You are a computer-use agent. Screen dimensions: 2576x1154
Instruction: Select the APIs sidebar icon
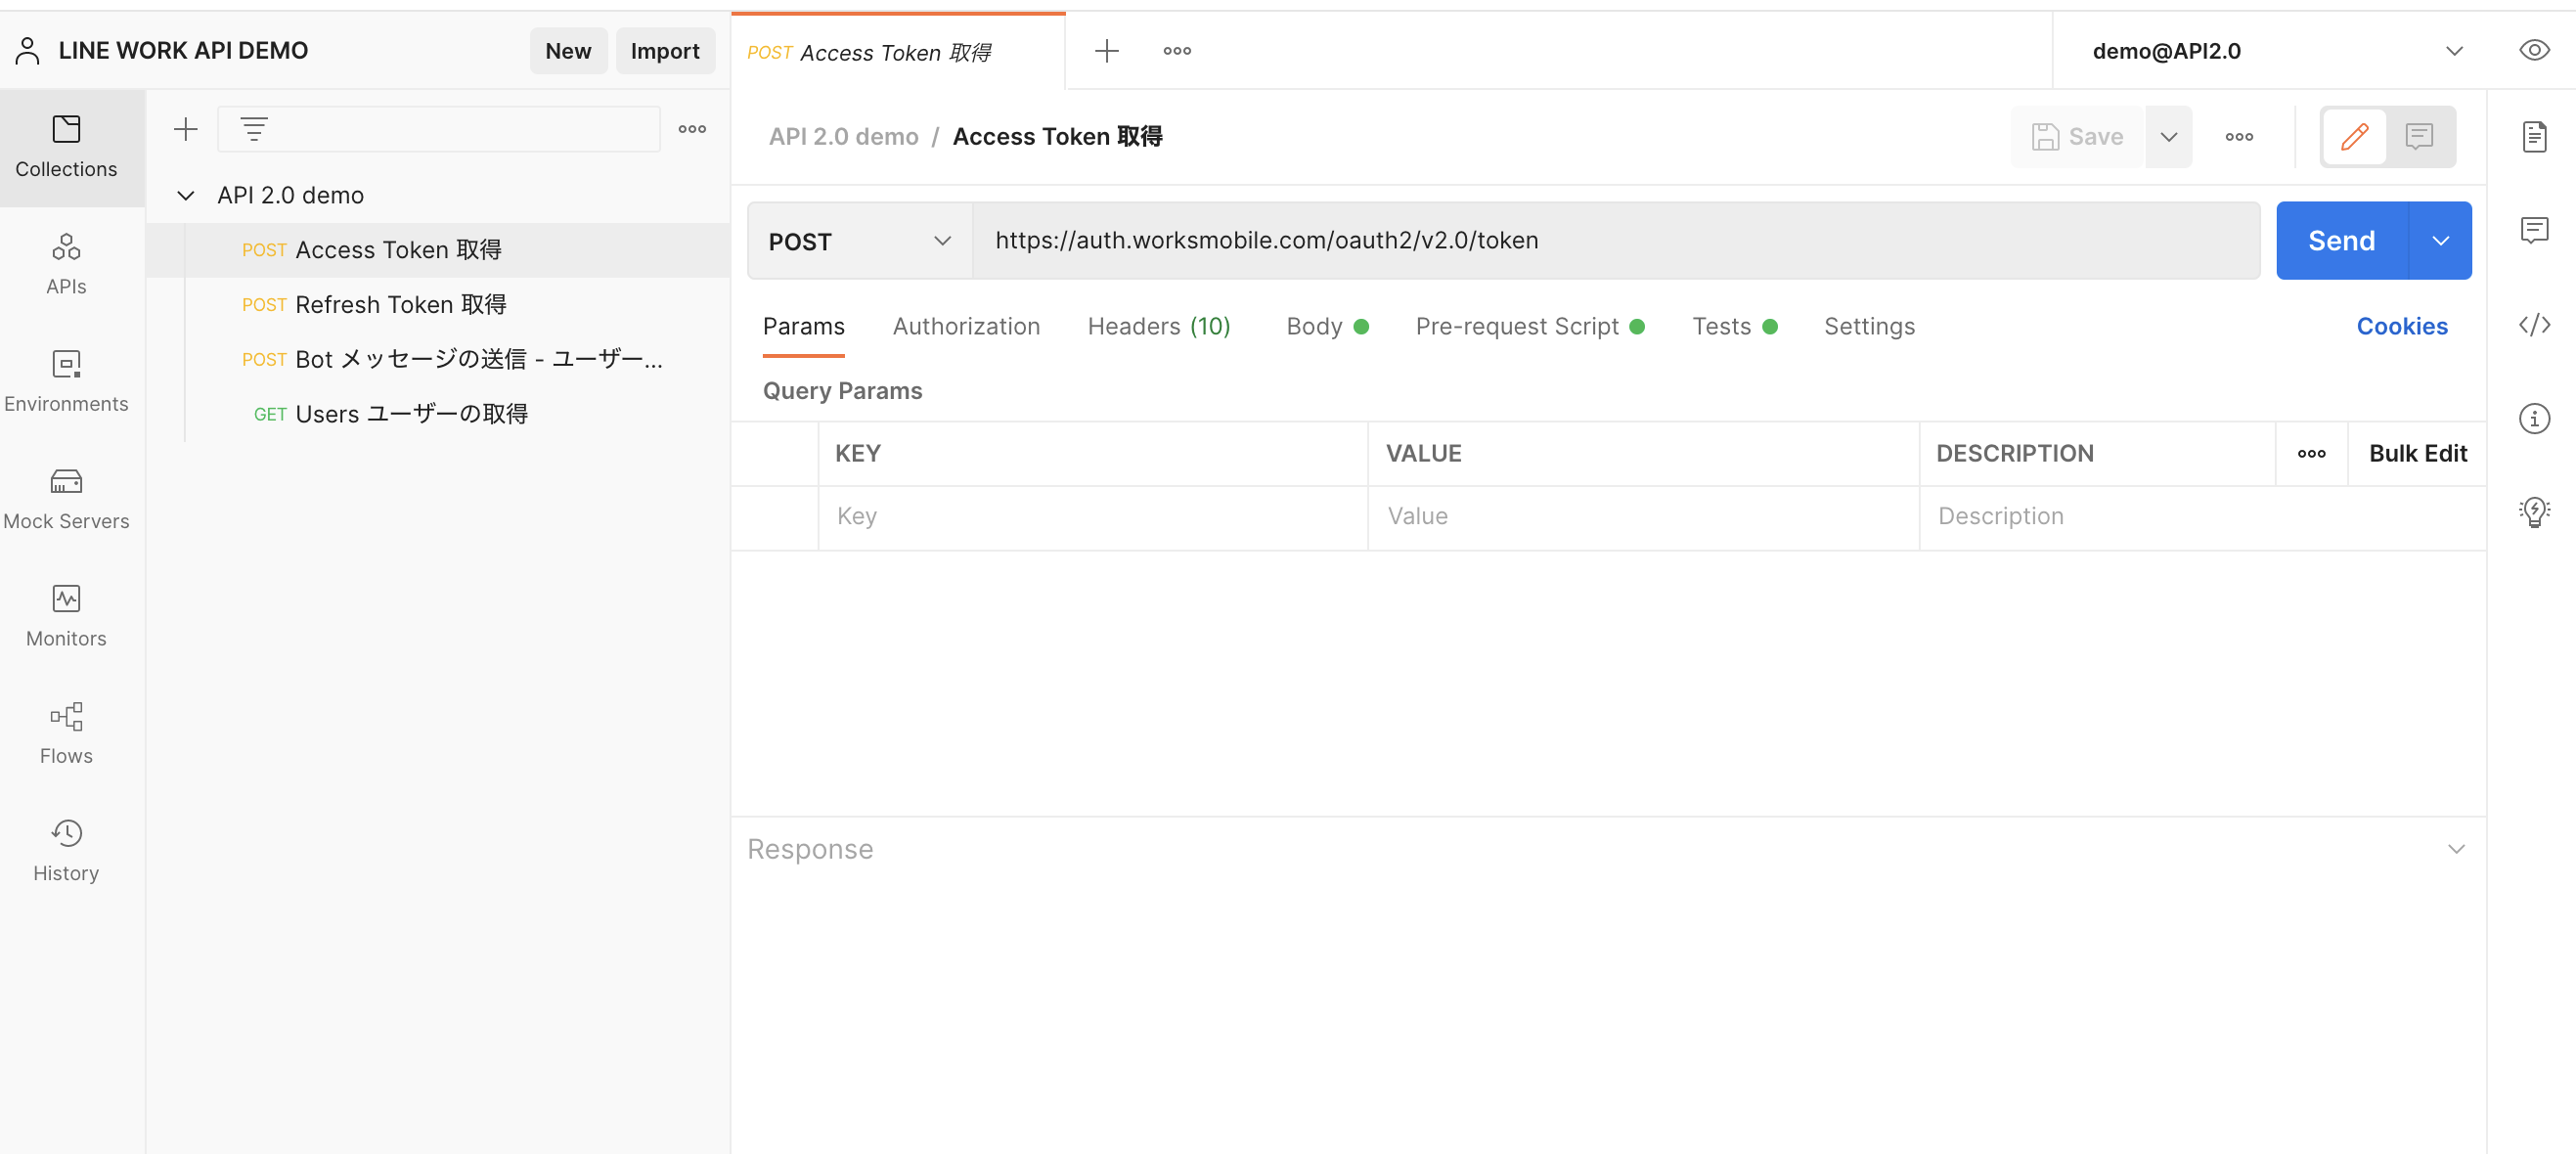coord(66,262)
